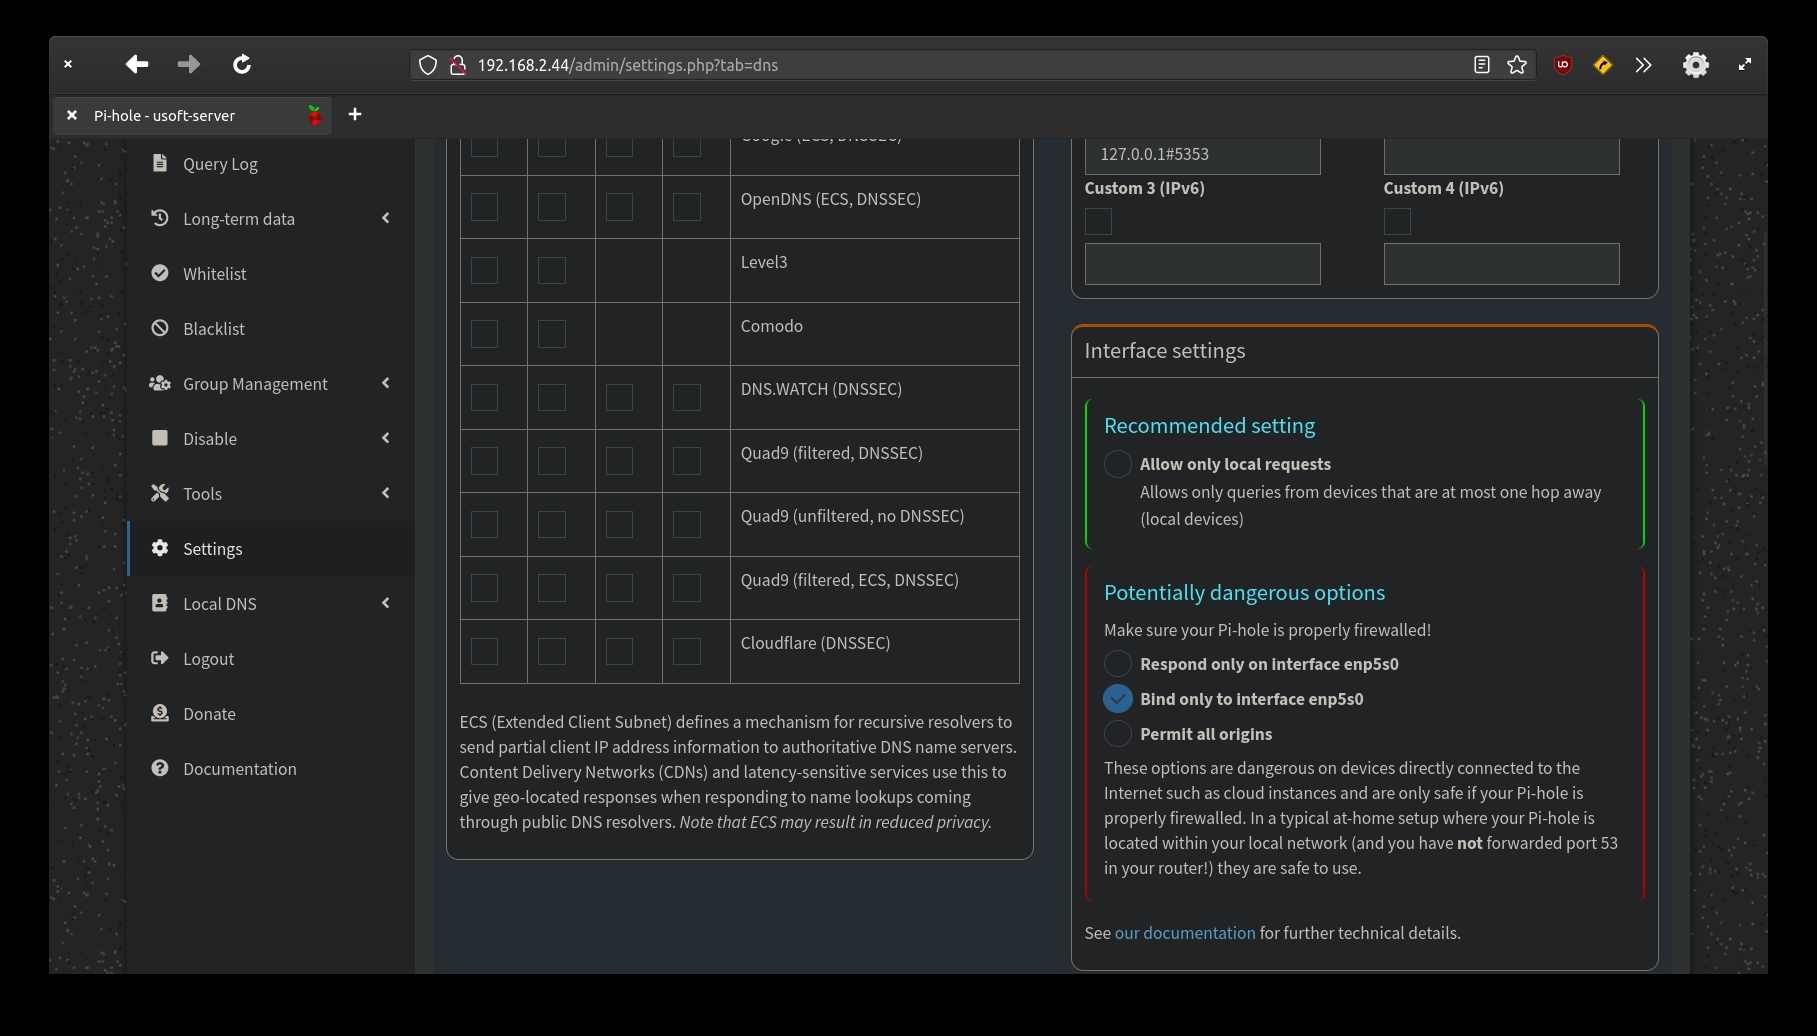Open browser preferences gear icon
This screenshot has height=1036, width=1817.
[1696, 65]
